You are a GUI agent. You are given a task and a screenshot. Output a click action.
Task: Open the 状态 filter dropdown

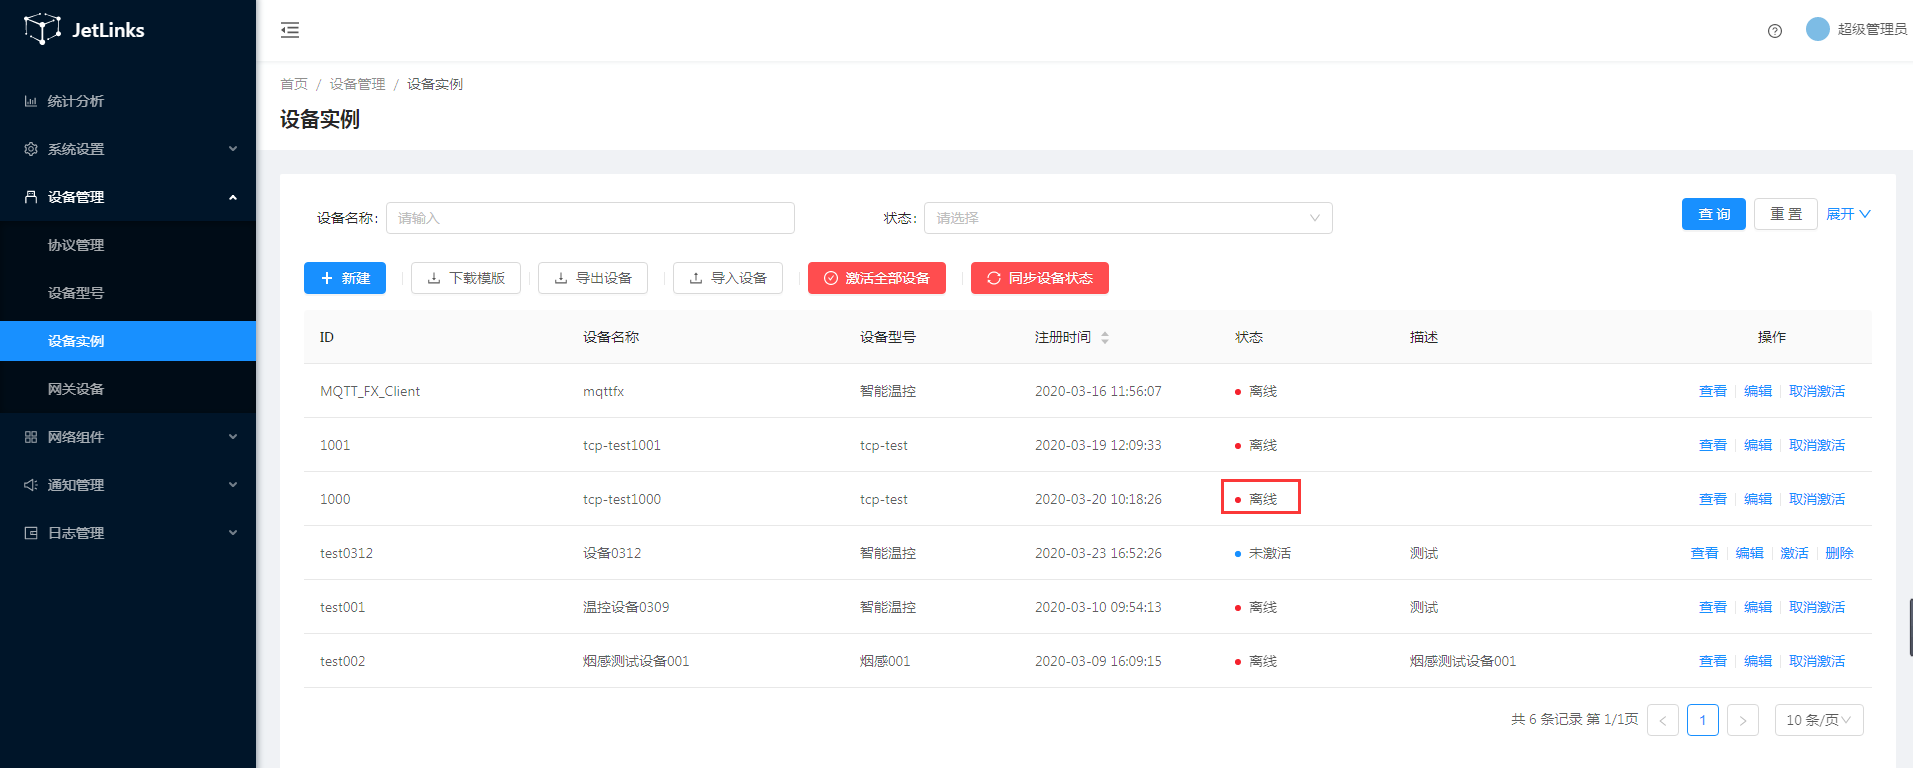(x=1127, y=218)
